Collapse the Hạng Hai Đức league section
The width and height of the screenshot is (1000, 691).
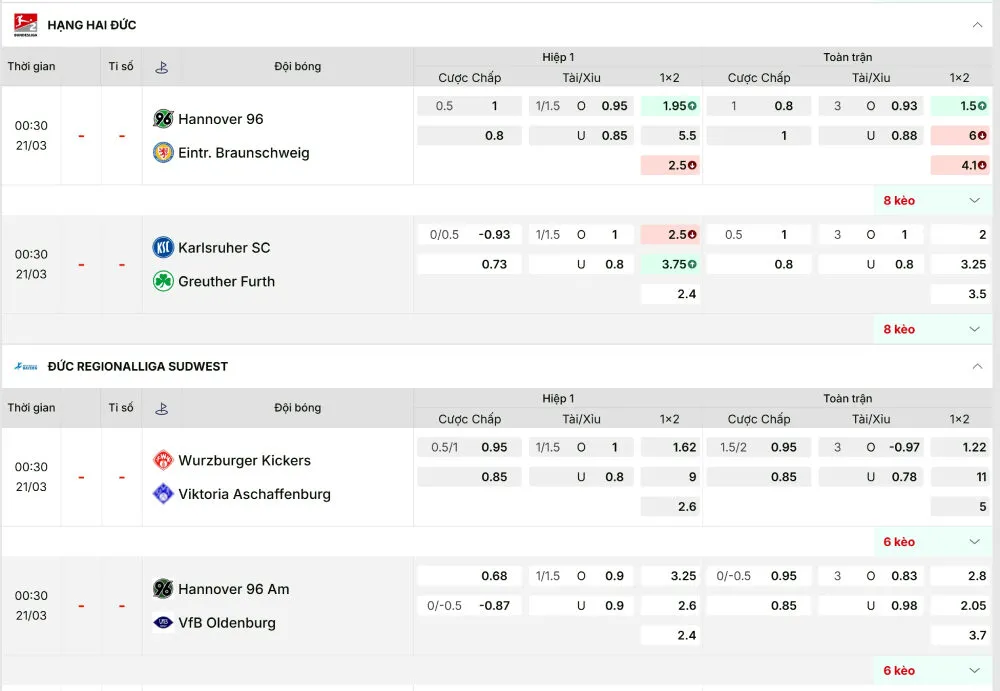[977, 25]
